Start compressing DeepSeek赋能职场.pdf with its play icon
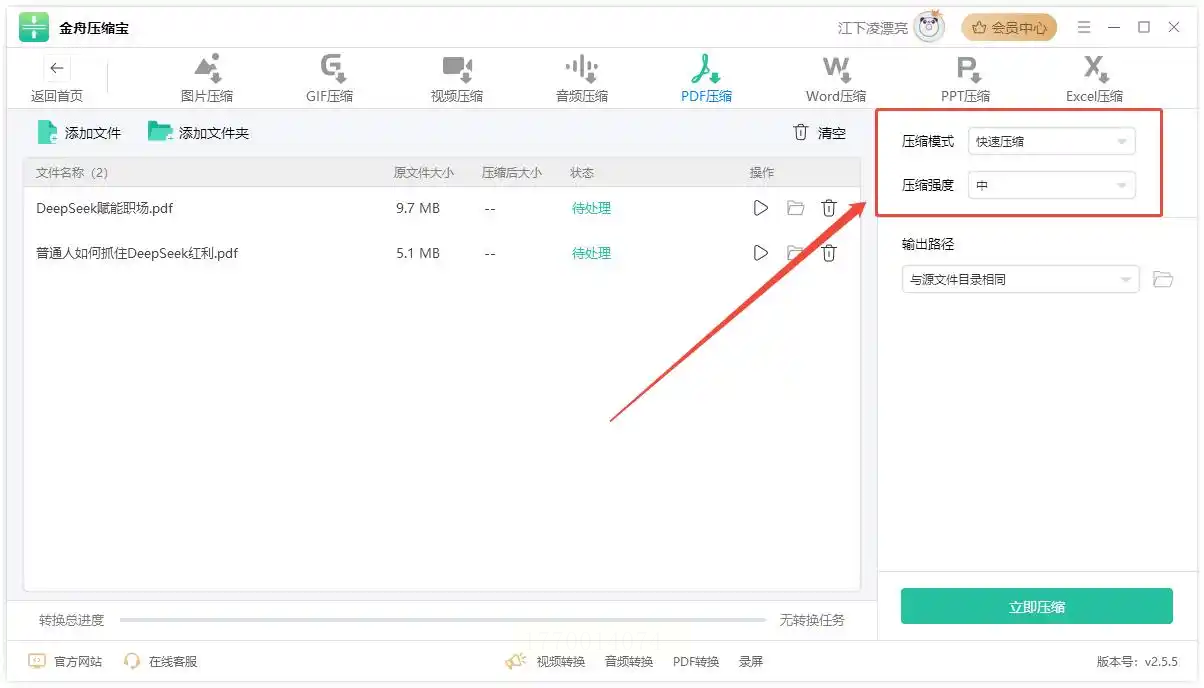 tap(761, 208)
